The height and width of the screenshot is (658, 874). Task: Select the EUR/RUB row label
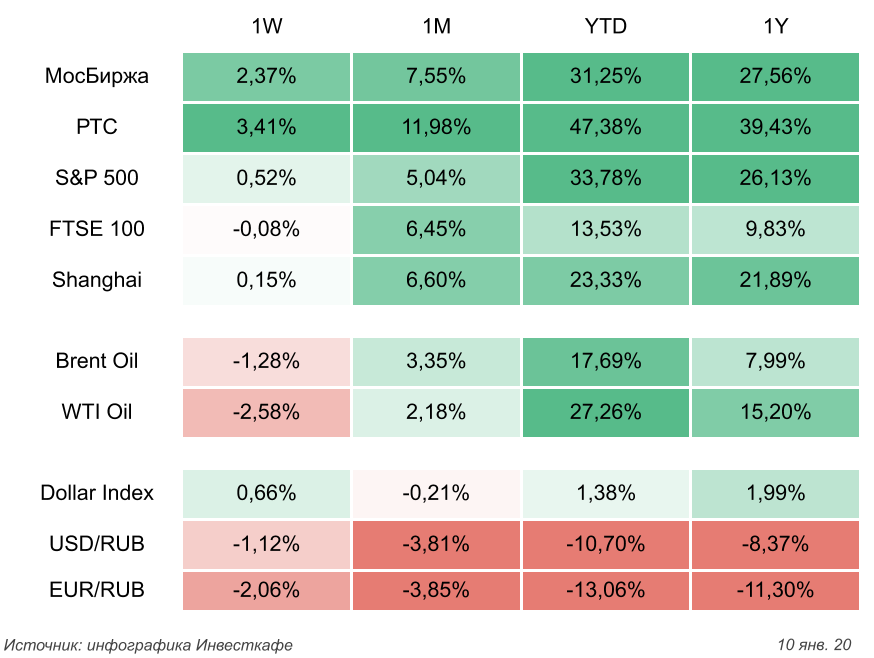tap(97, 590)
